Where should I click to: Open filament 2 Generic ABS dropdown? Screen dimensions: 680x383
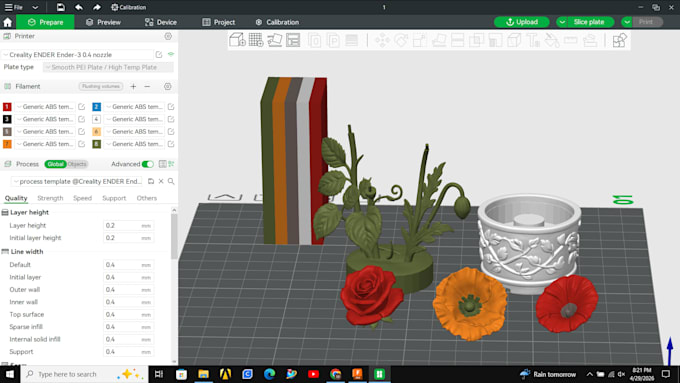pyautogui.click(x=134, y=107)
